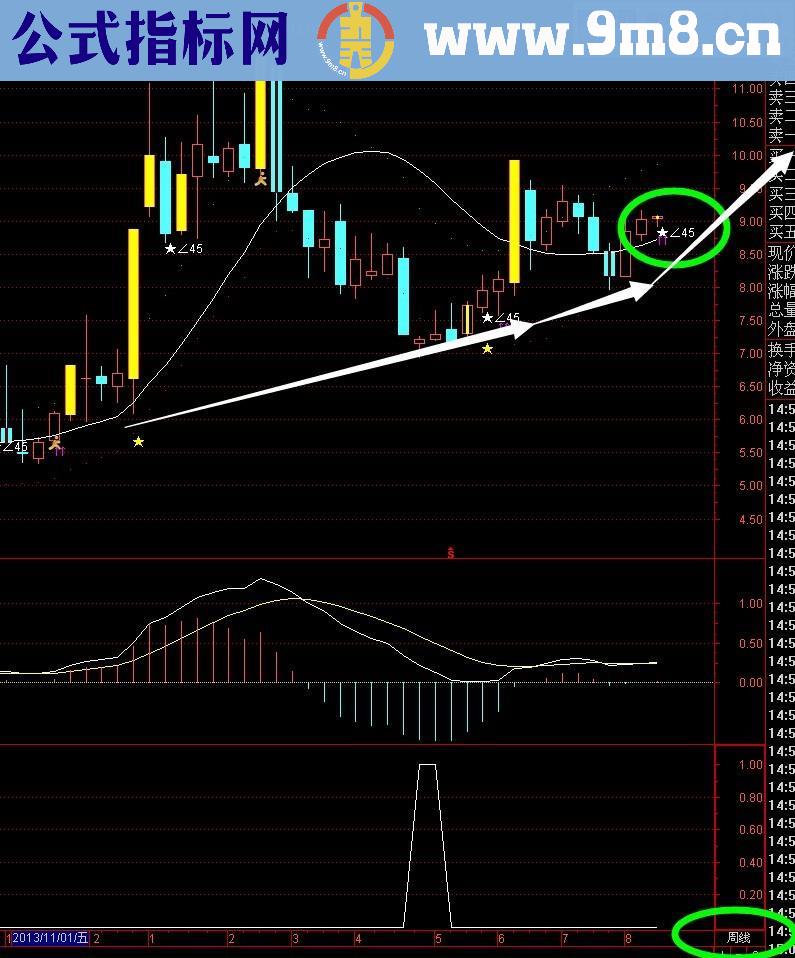This screenshot has height=958, width=795.
Task: Click the 2013/11/01/五 date label
Action: (x=48, y=938)
